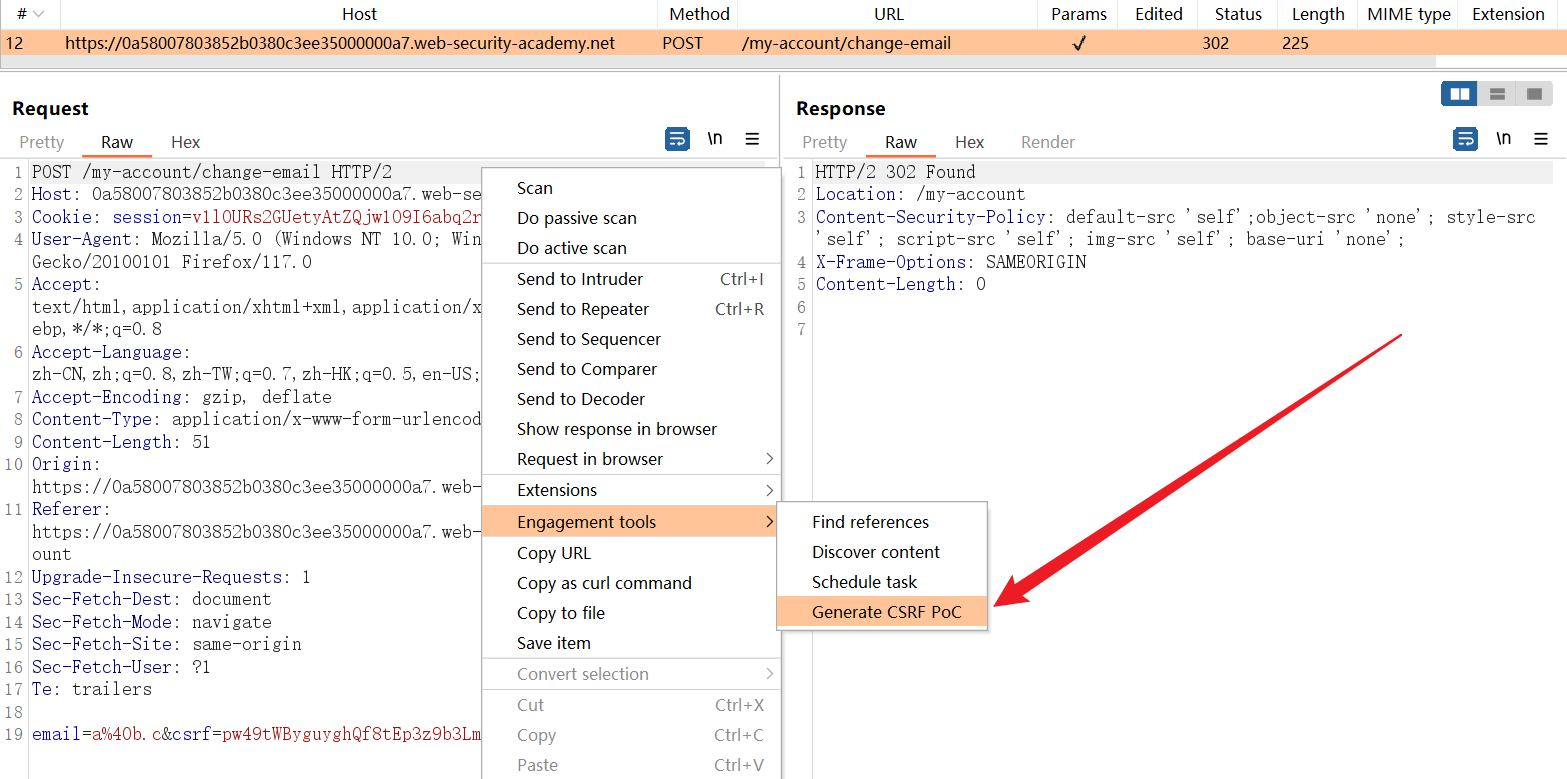Click the \n non-printable characters icon in Response
This screenshot has width=1567, height=779.
pyautogui.click(x=1503, y=139)
